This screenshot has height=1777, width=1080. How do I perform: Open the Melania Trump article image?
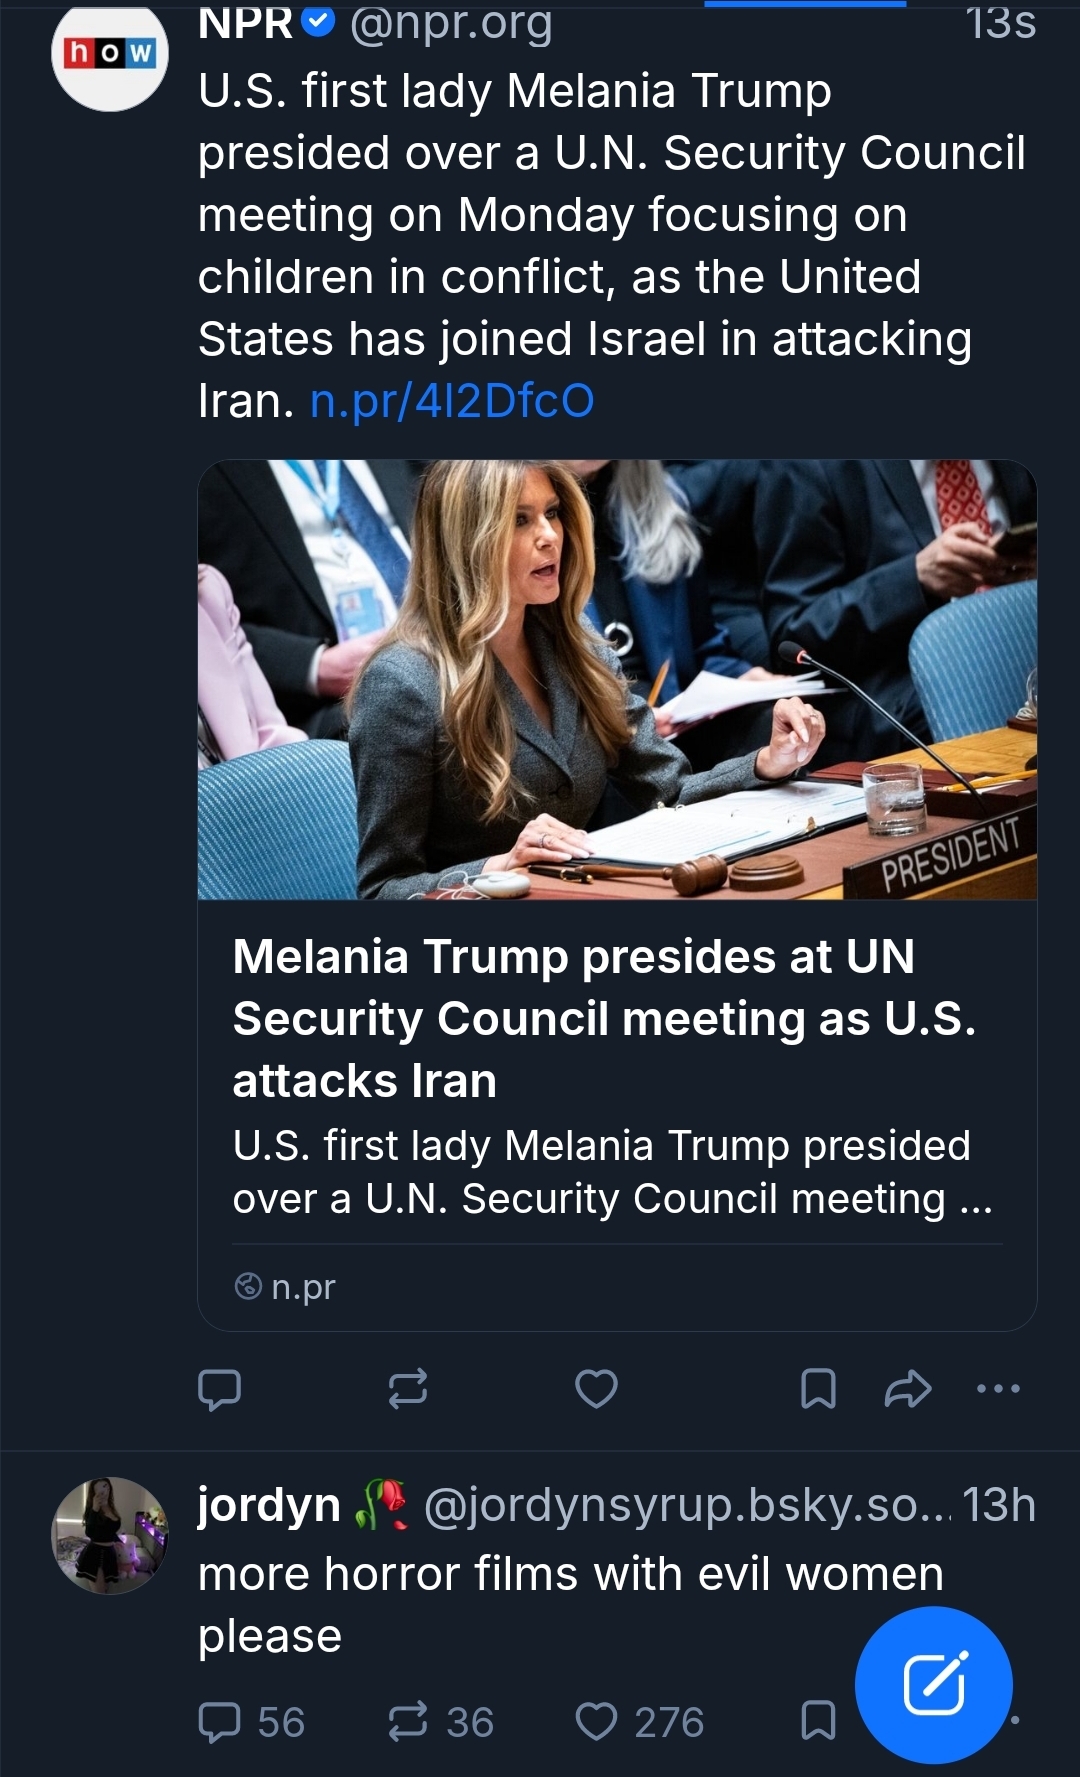[617, 679]
